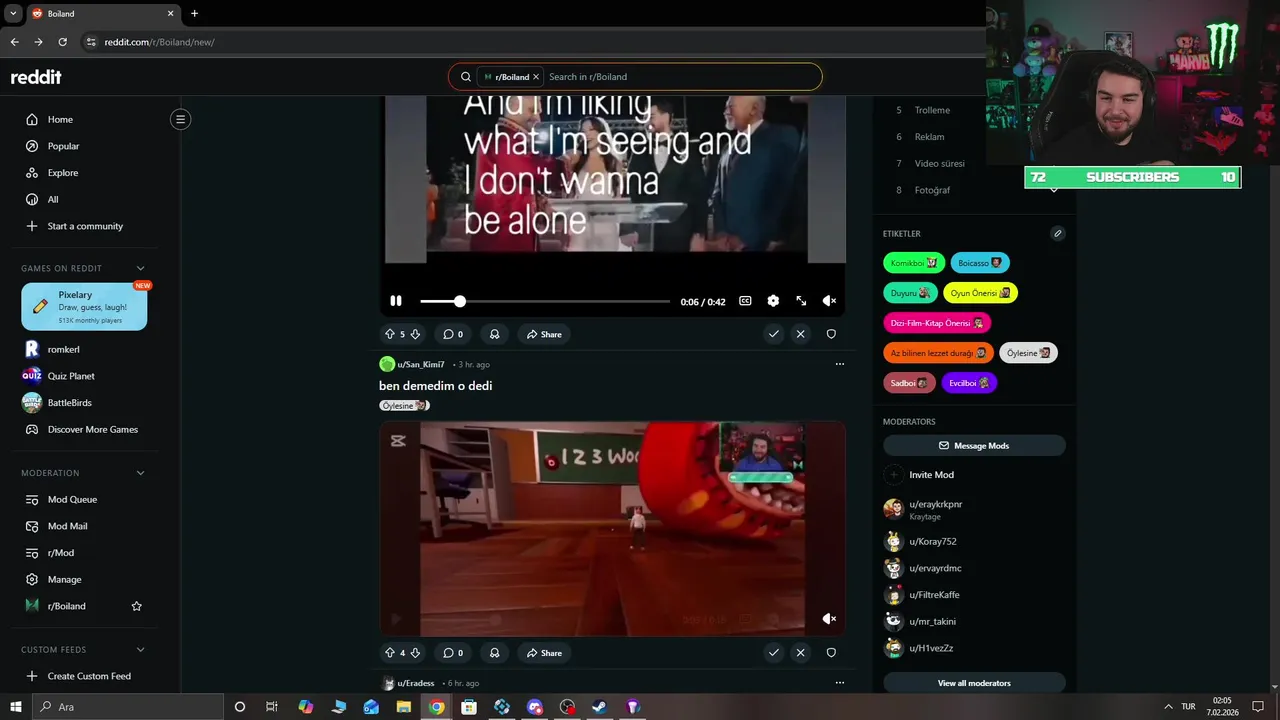Click View all moderators
Screen dimensions: 1280x720
974,683
